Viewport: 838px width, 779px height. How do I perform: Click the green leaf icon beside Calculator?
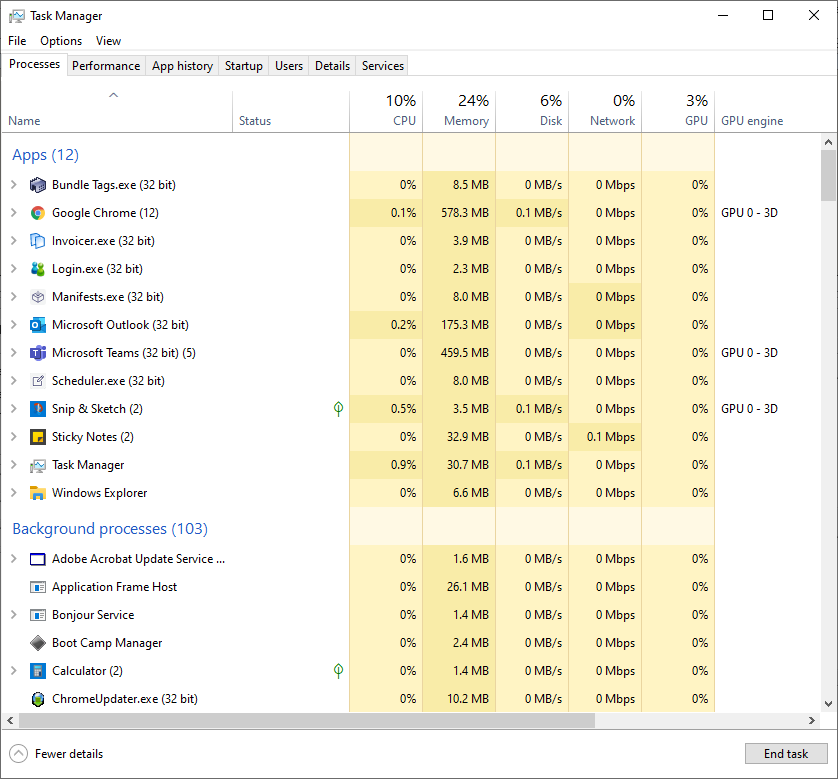338,671
